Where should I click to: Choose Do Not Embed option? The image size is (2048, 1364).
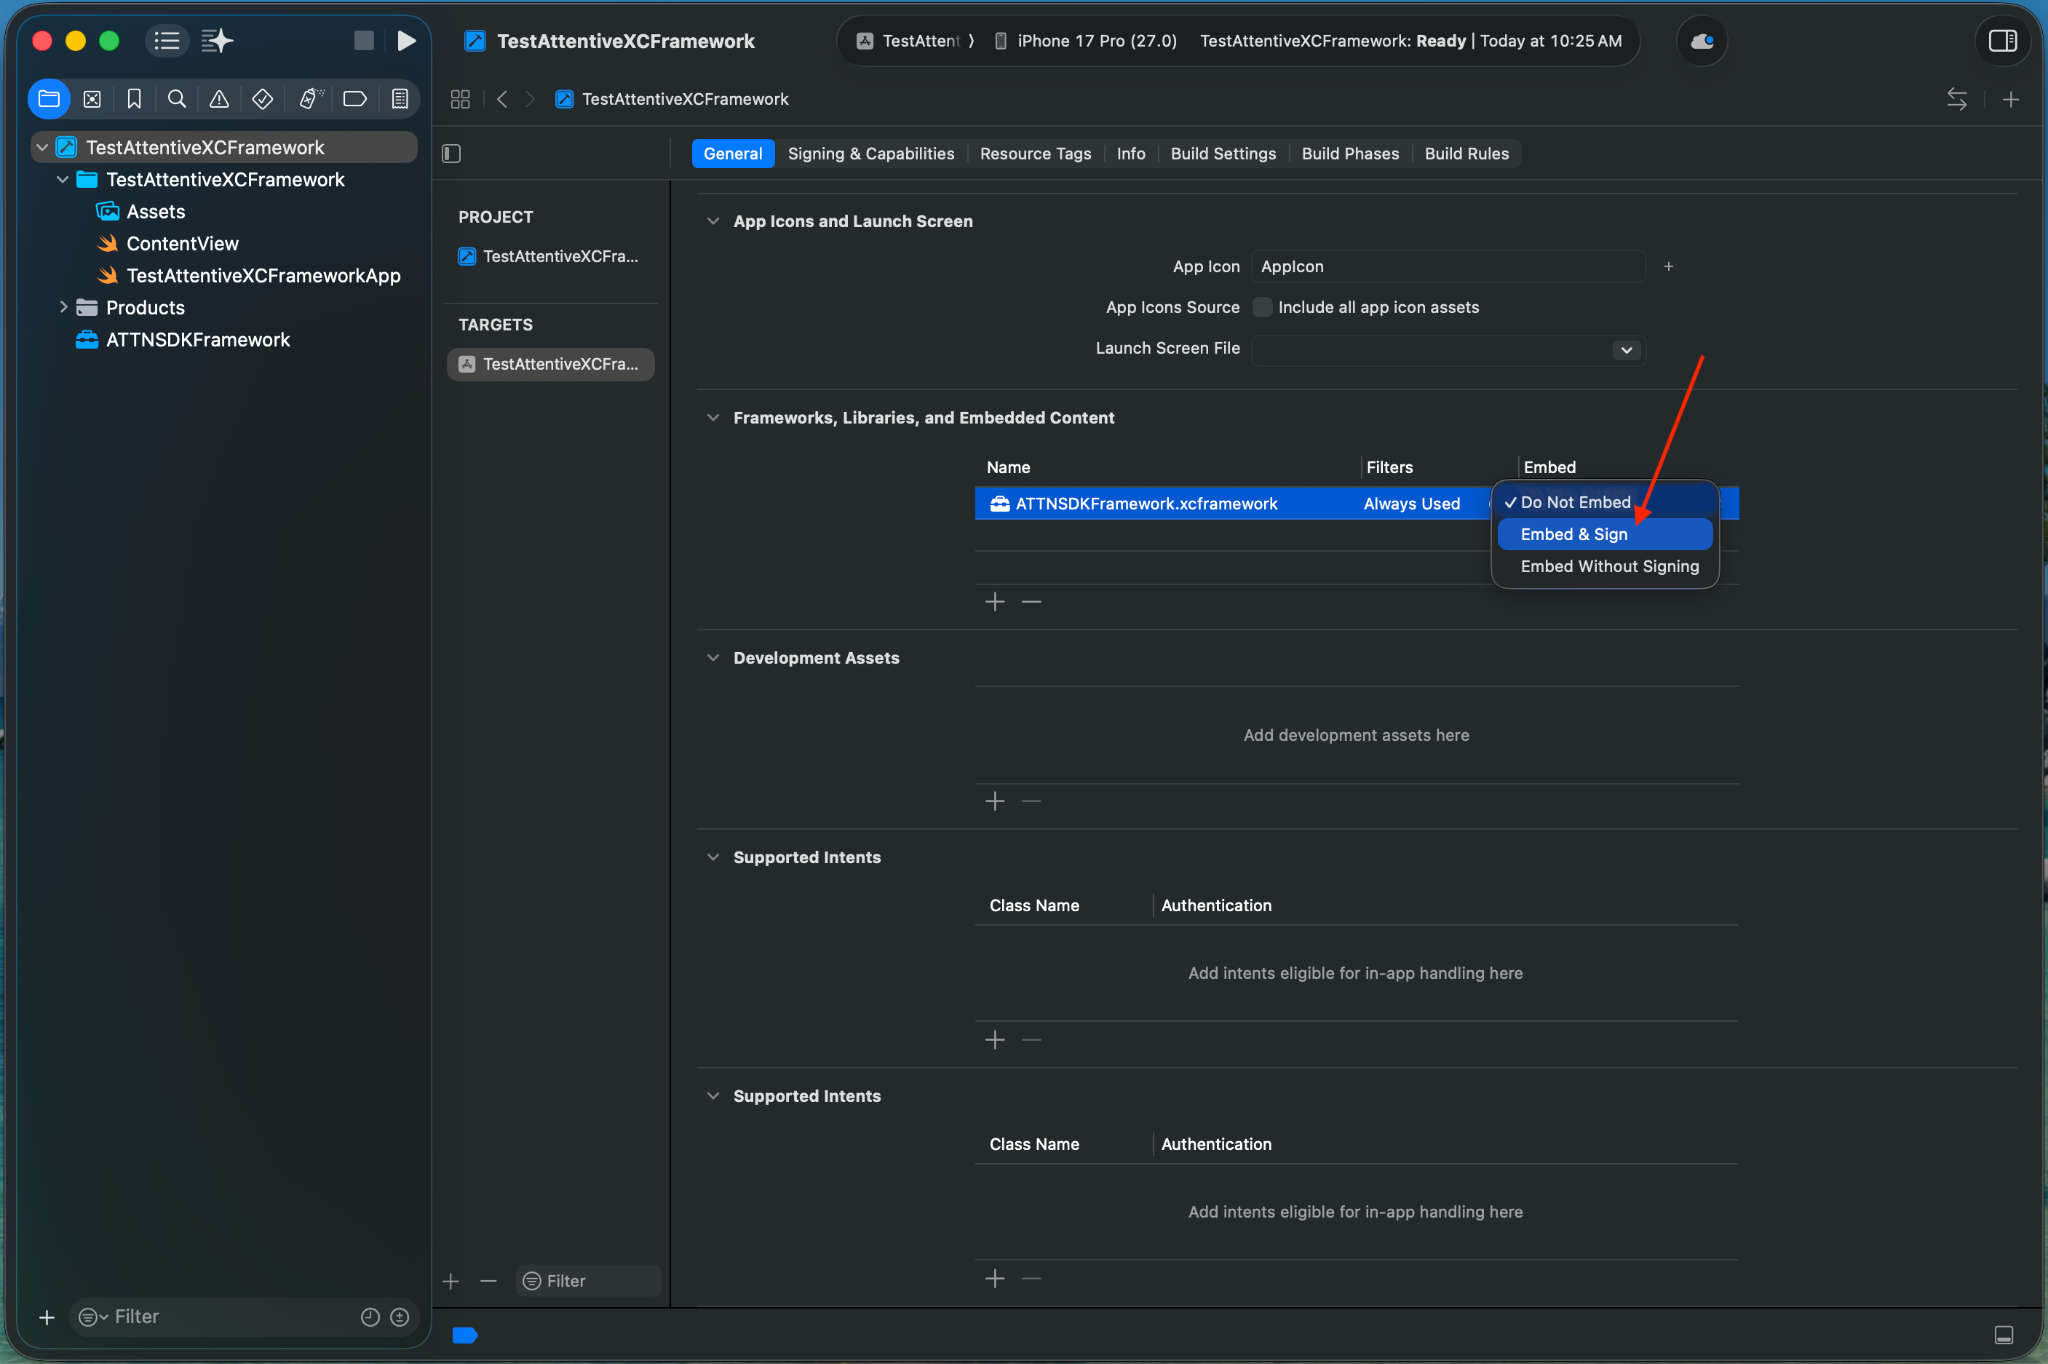(1605, 502)
